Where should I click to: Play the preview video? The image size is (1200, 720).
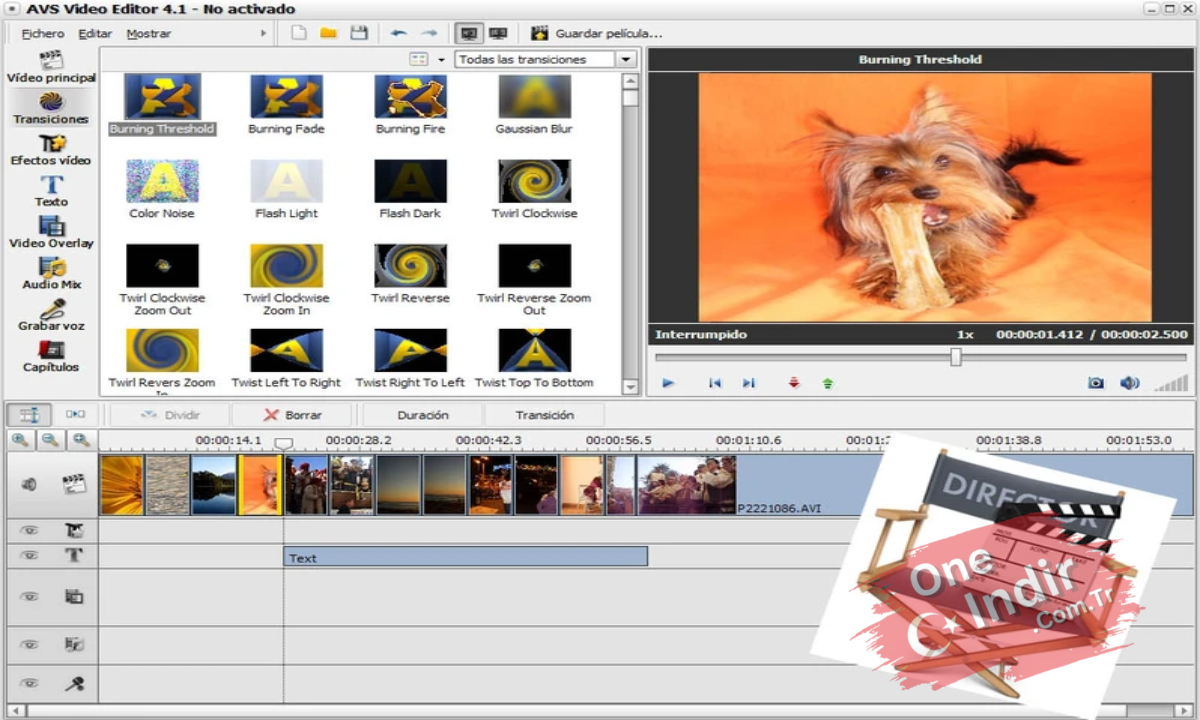coord(668,383)
